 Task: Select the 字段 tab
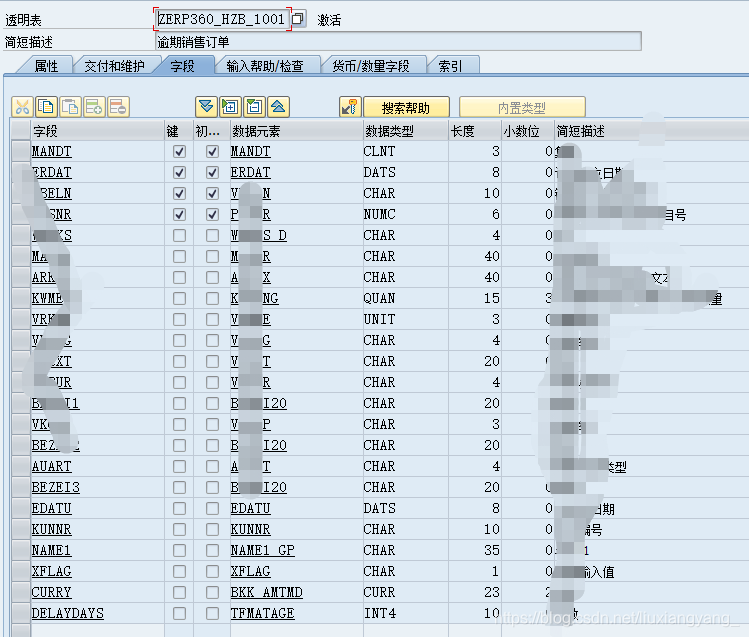(182, 66)
